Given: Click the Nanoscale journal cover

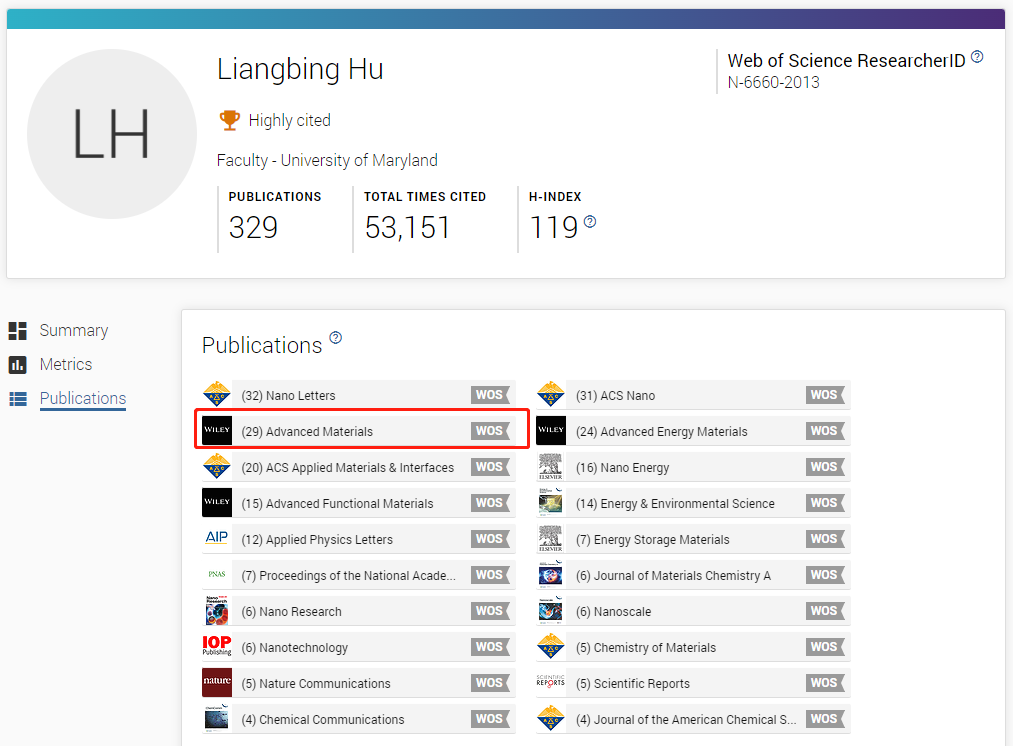Looking at the screenshot, I should pyautogui.click(x=550, y=611).
